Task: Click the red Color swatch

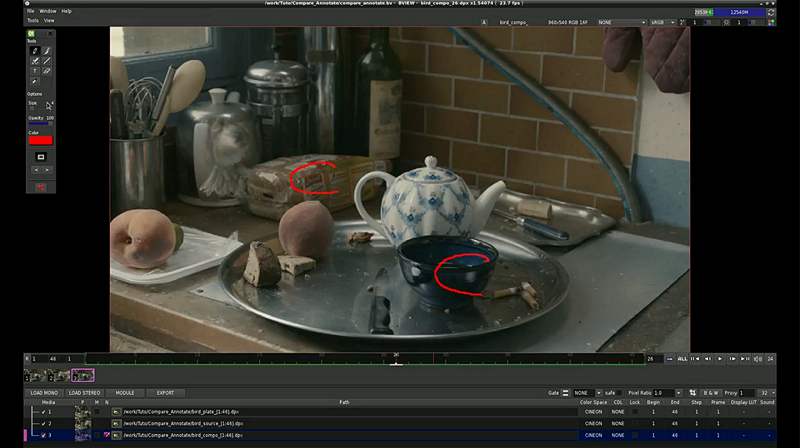Action: 41,140
